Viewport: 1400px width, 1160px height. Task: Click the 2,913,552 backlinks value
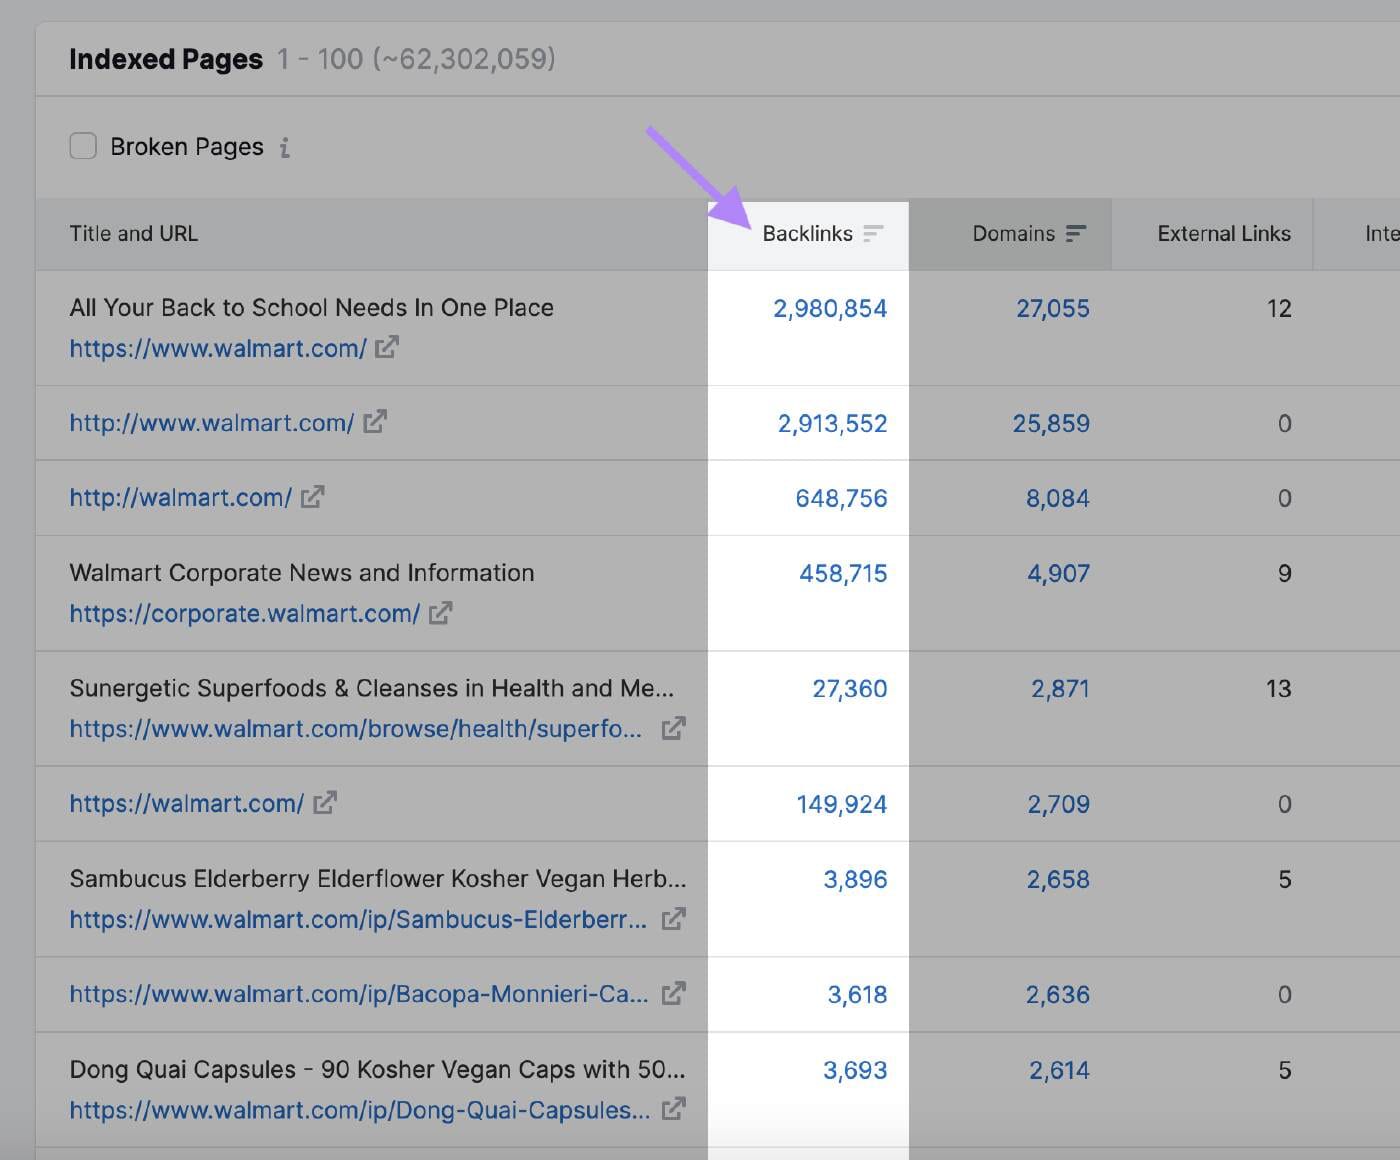point(833,424)
